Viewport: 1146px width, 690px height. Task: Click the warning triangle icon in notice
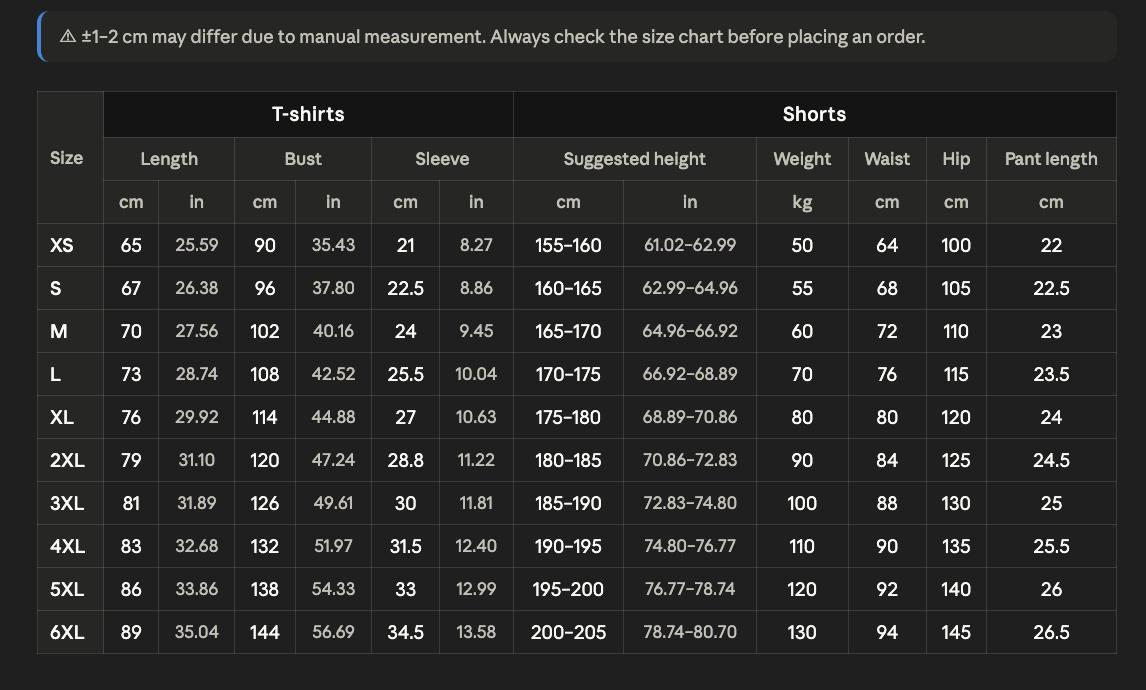coord(67,36)
